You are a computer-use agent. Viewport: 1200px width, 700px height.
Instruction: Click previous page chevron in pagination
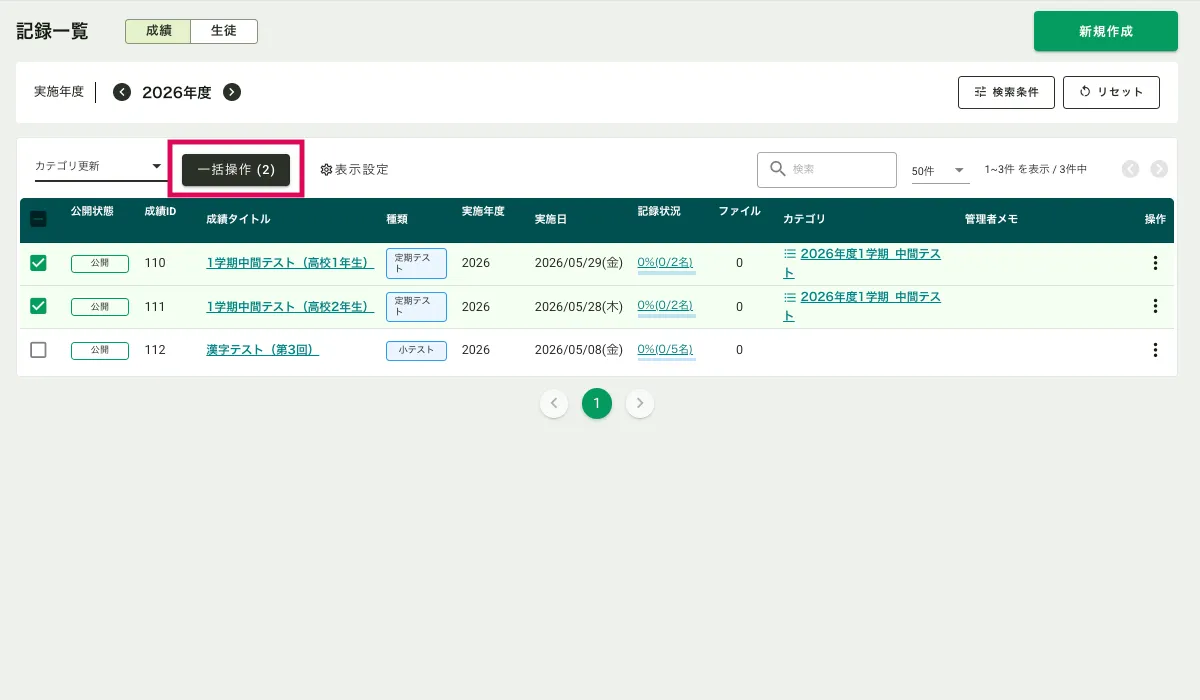(554, 404)
